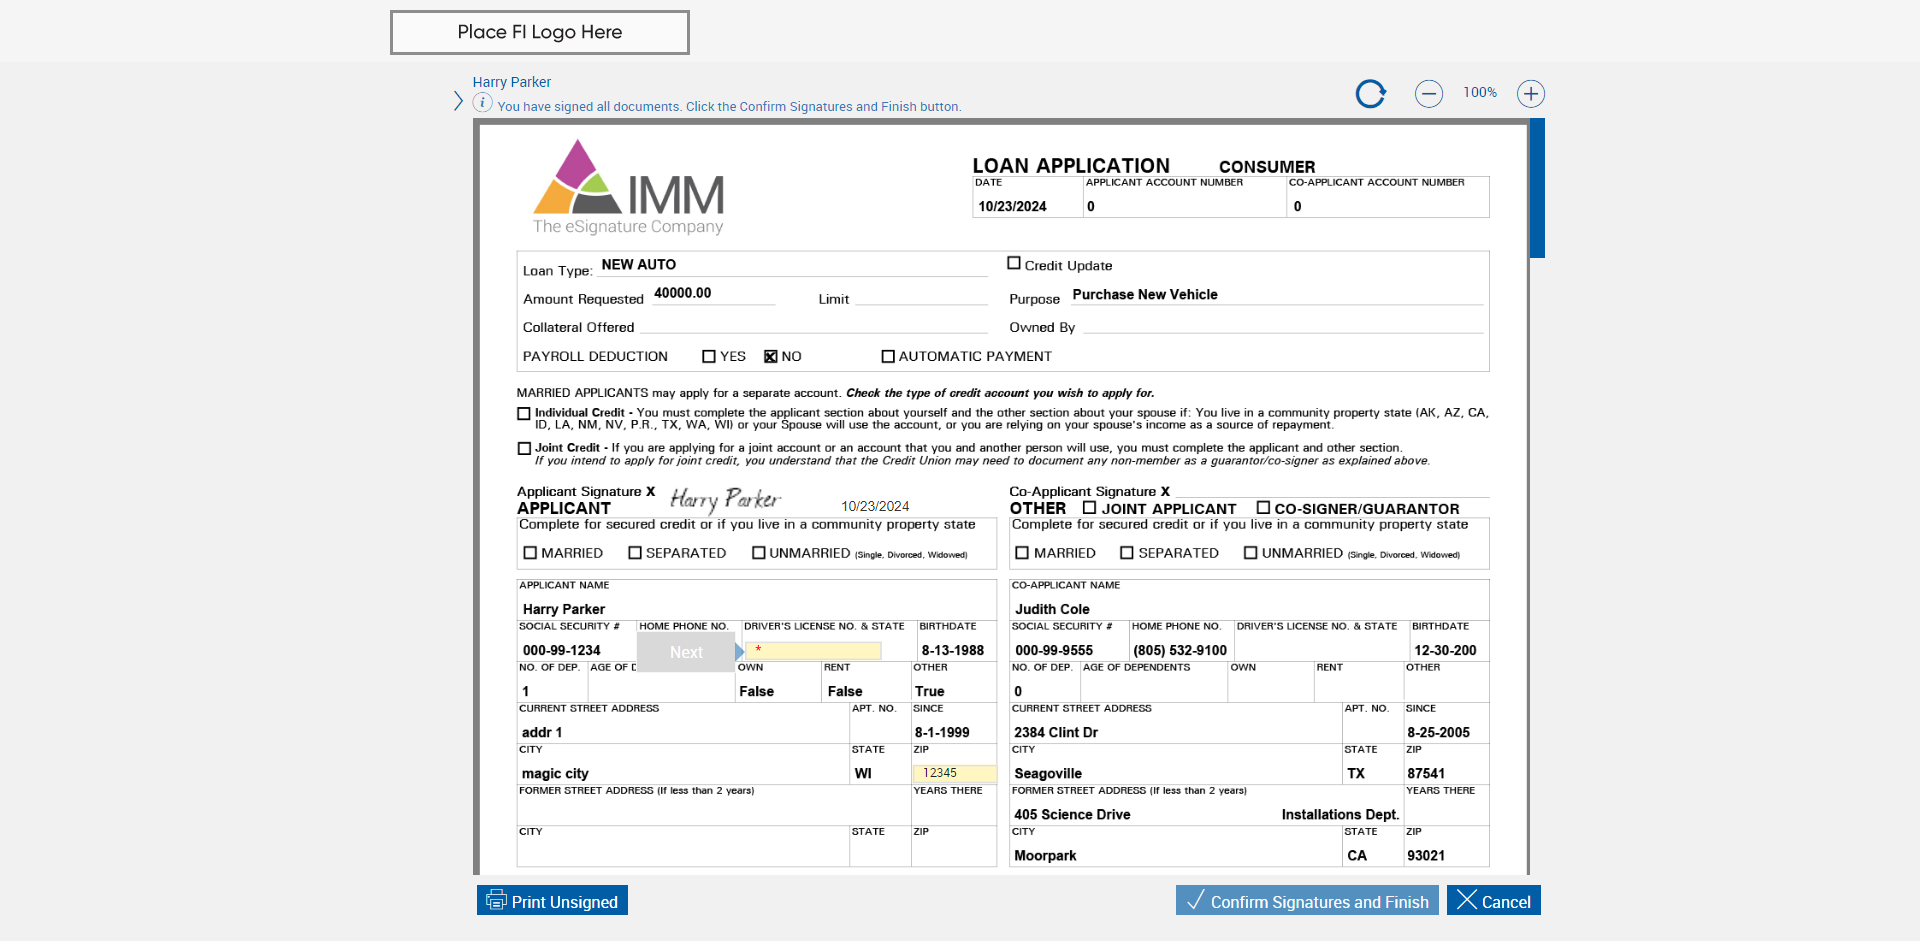Image resolution: width=1920 pixels, height=941 pixels.
Task: Enable the Automatic Payment checkbox
Action: tap(888, 356)
